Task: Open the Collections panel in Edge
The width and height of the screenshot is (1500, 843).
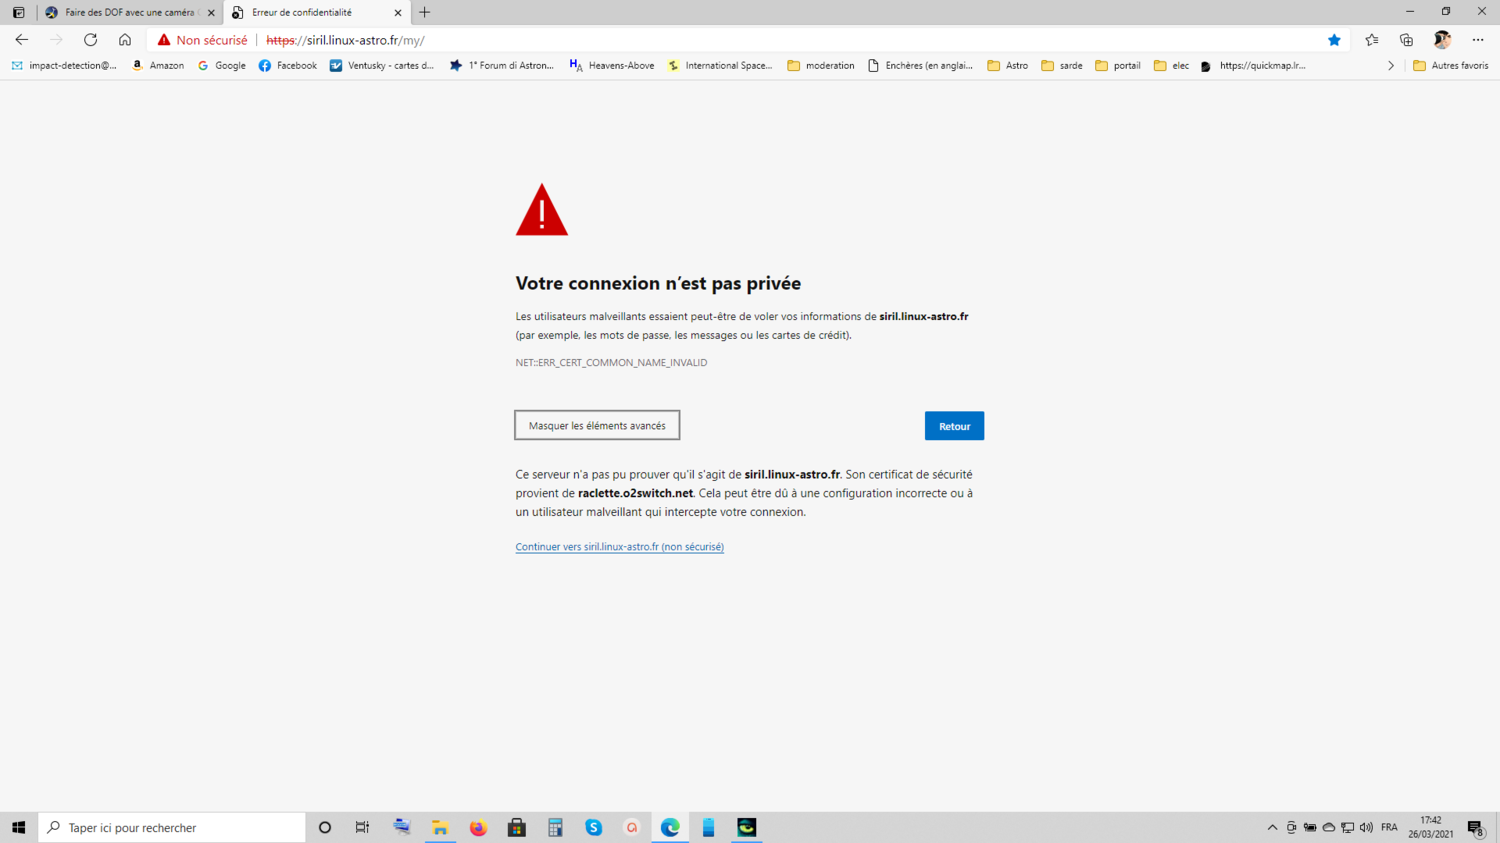Action: click(x=1406, y=40)
